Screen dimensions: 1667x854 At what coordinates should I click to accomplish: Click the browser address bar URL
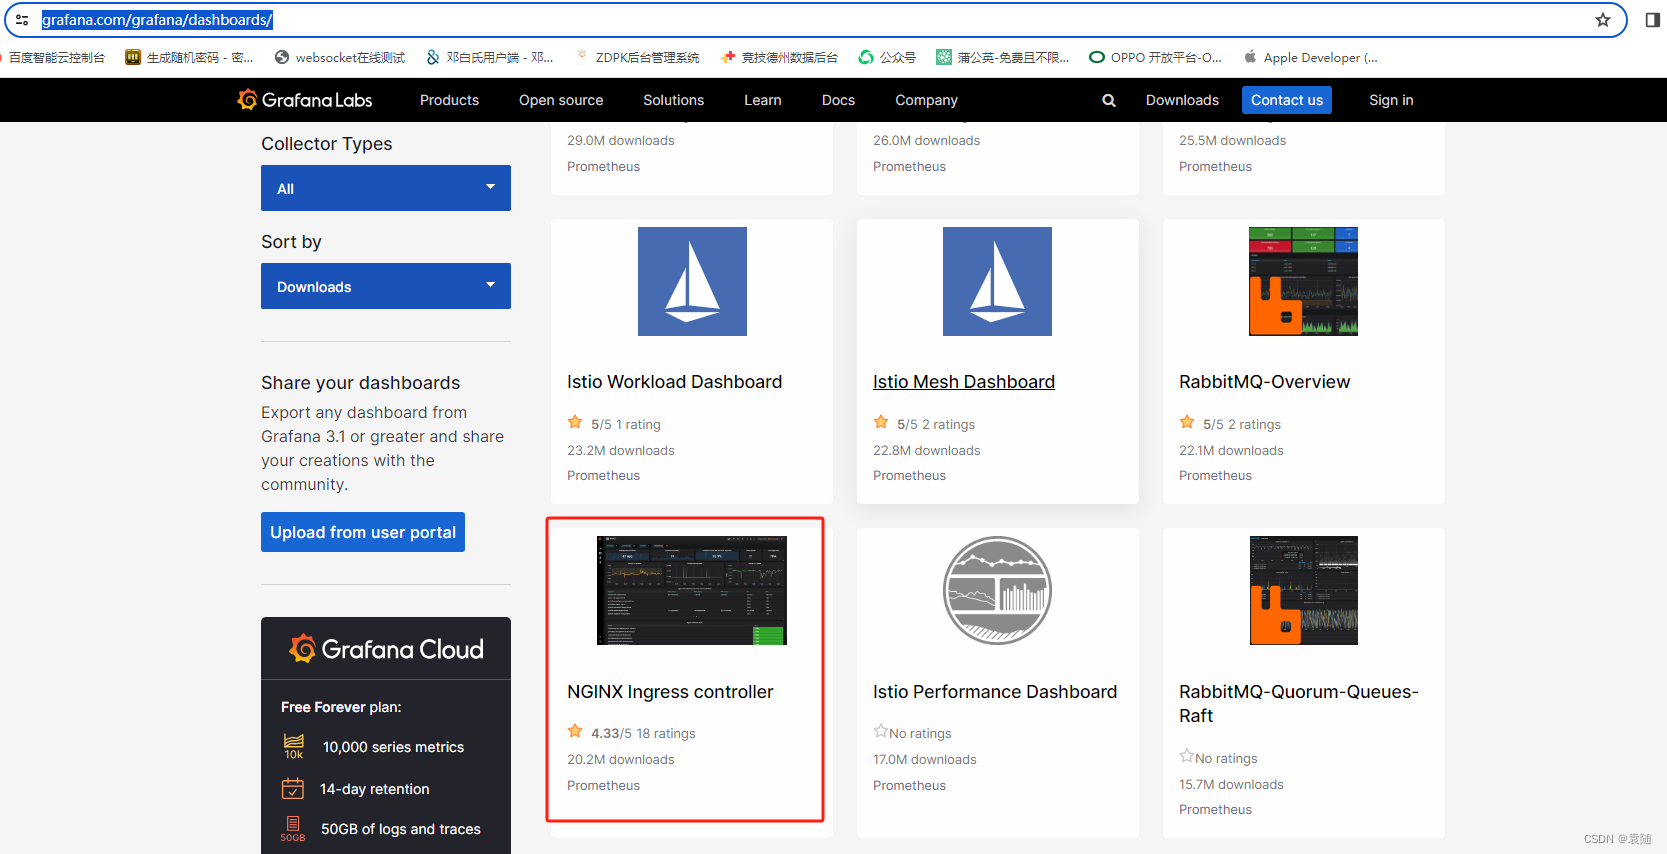(x=157, y=20)
